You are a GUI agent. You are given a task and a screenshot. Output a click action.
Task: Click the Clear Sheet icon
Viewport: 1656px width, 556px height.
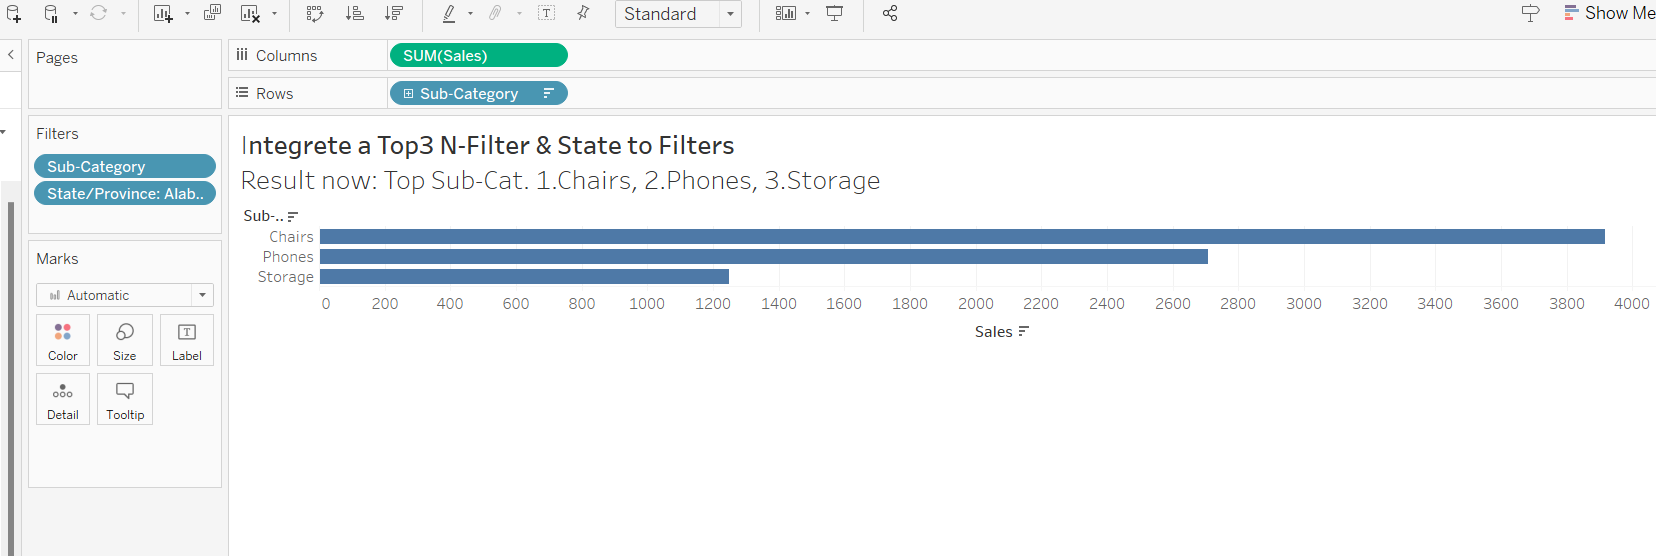250,14
